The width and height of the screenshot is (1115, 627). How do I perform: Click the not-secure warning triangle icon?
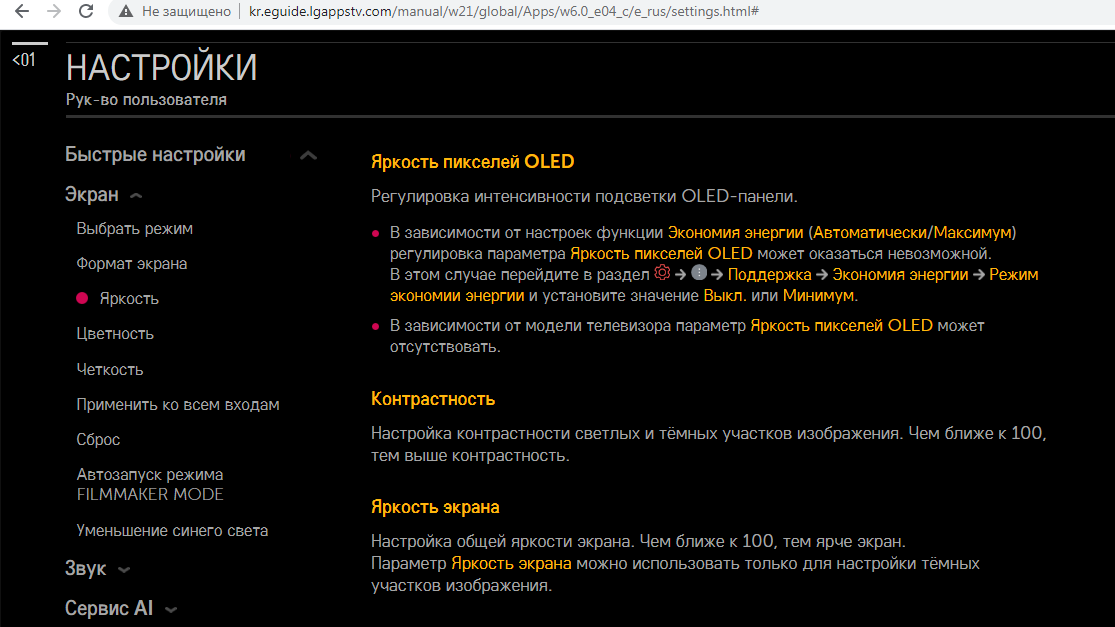125,12
